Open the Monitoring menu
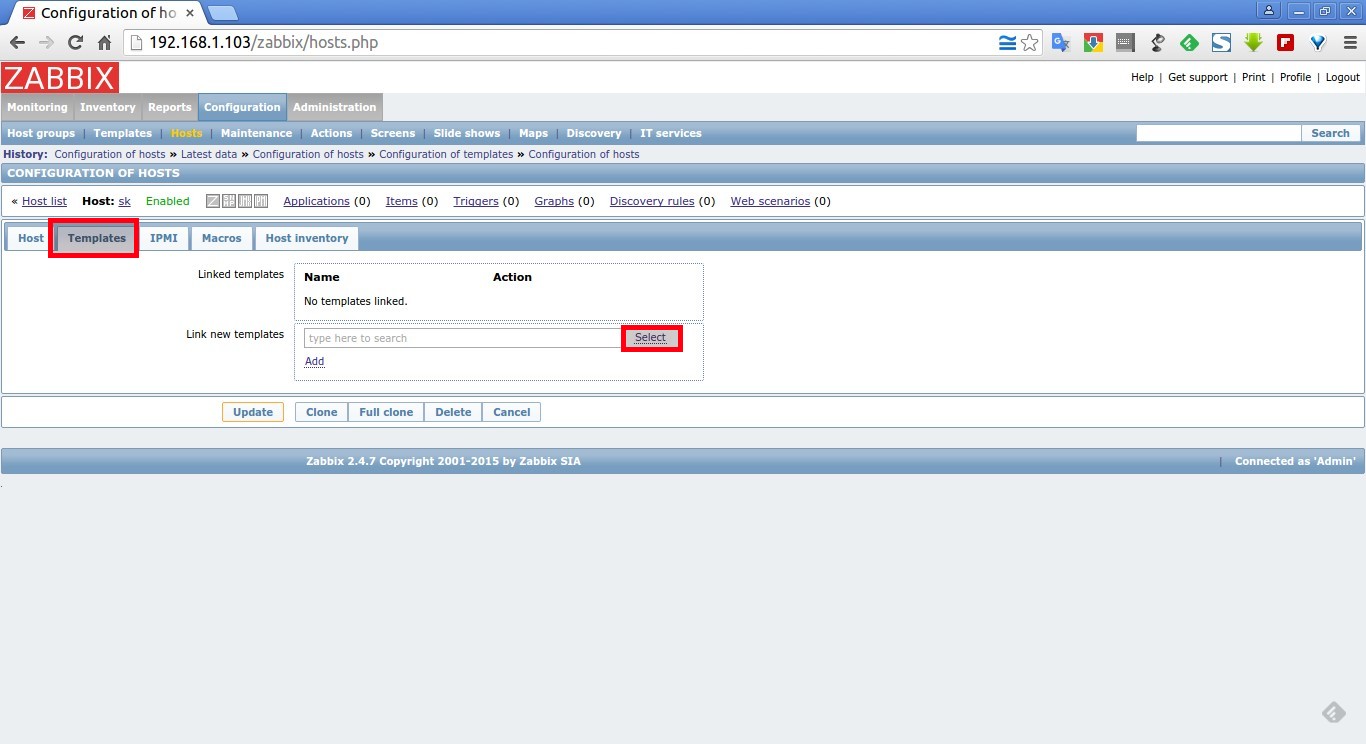 click(x=37, y=107)
